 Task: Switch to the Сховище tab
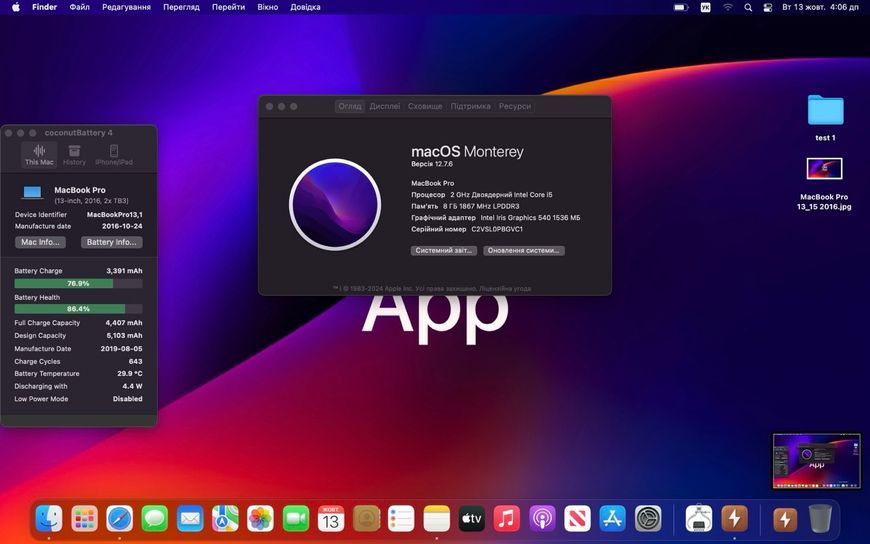coord(425,106)
